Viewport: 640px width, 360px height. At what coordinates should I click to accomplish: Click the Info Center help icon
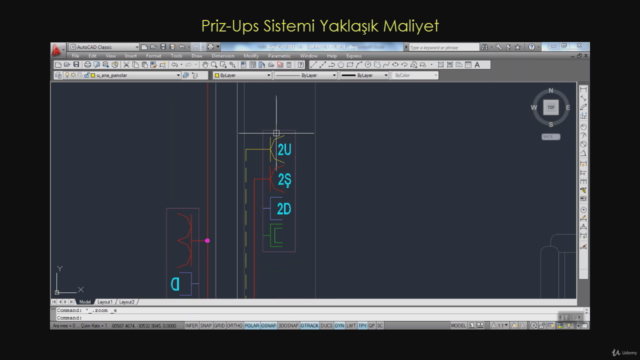[531, 47]
